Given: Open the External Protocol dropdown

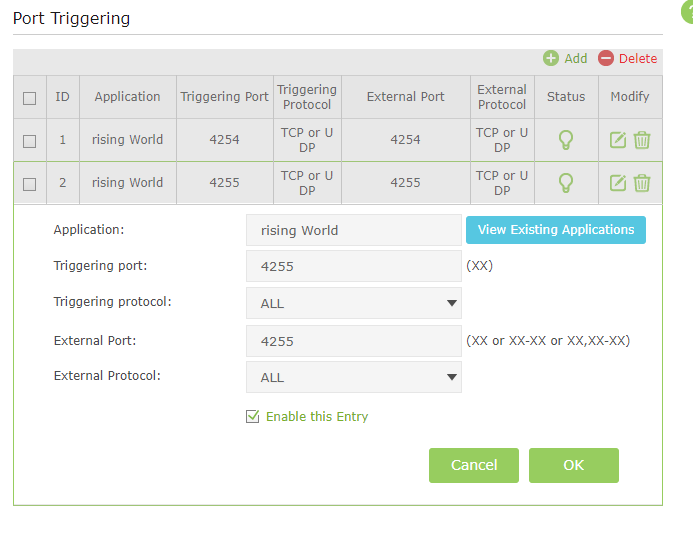Looking at the screenshot, I should pos(354,377).
